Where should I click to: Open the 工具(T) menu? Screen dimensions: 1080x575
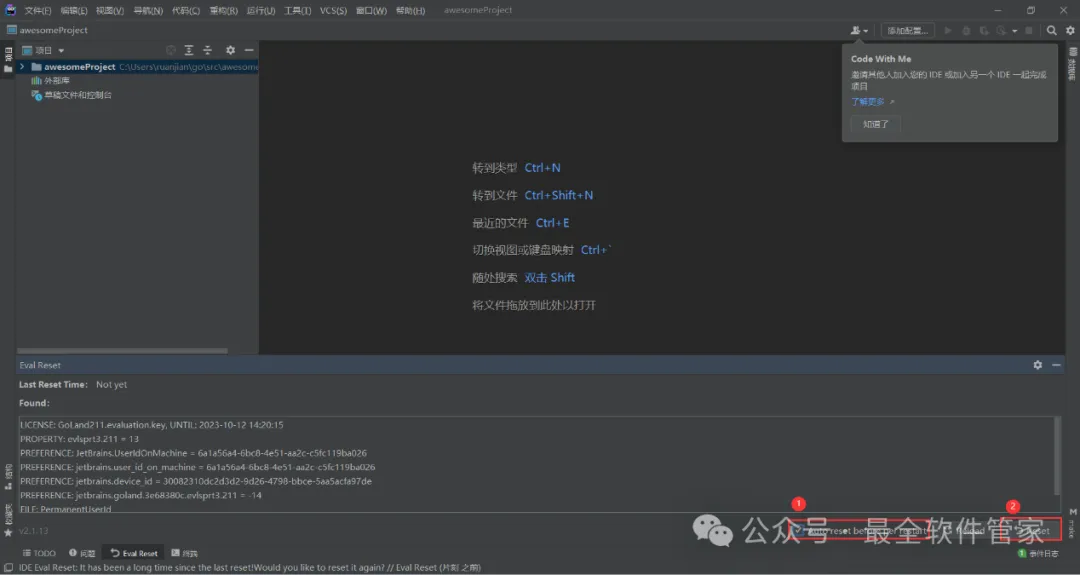(298, 10)
